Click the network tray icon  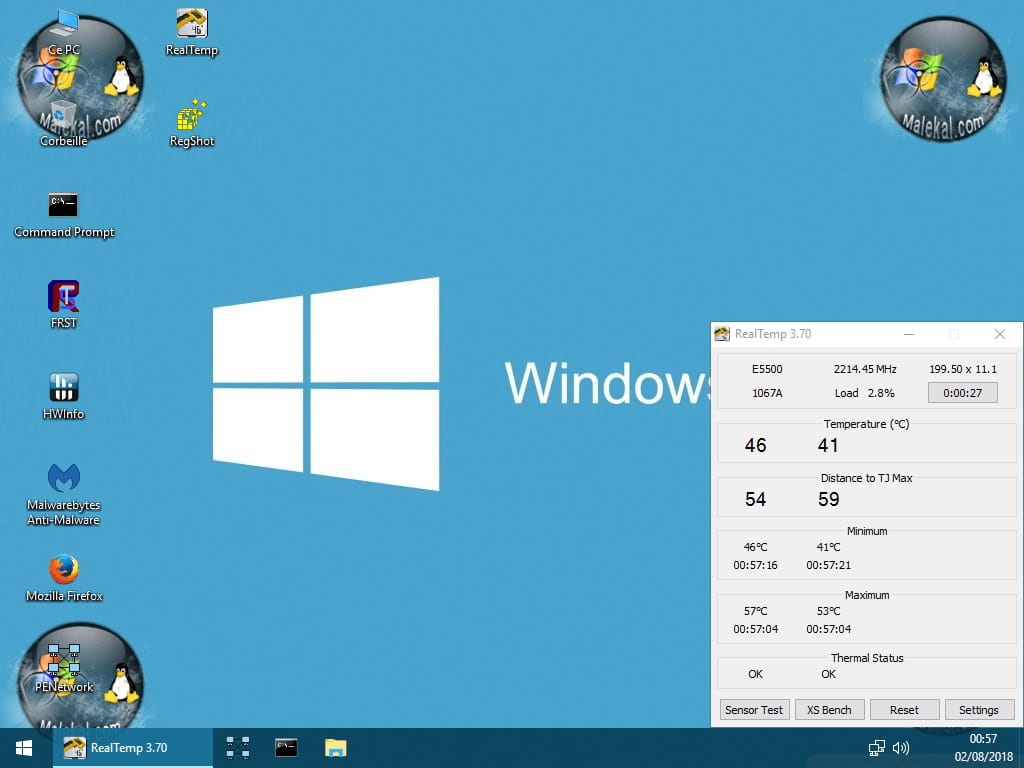tap(876, 748)
